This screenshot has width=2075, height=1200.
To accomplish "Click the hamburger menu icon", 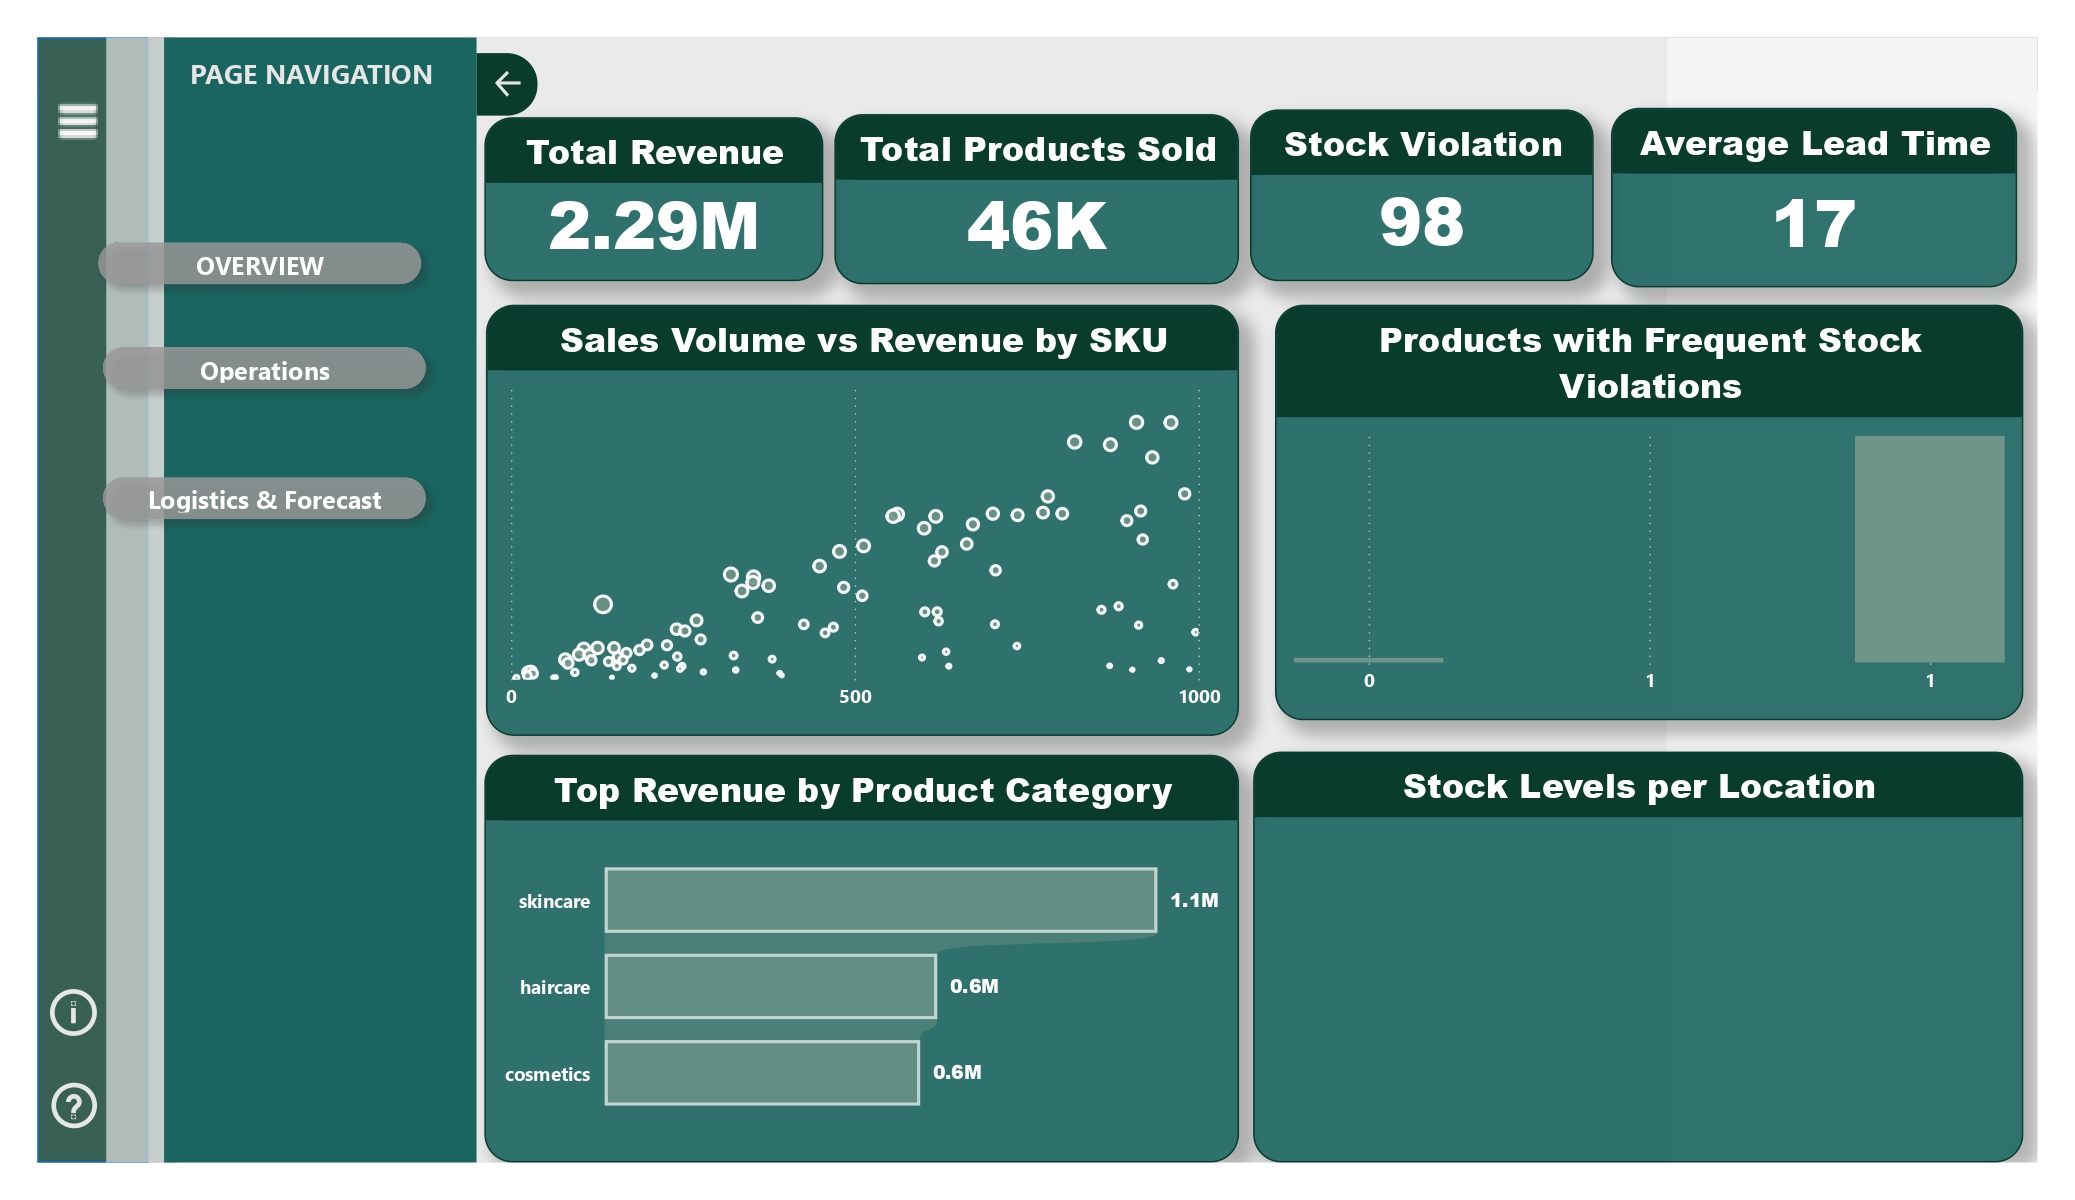I will point(77,121).
